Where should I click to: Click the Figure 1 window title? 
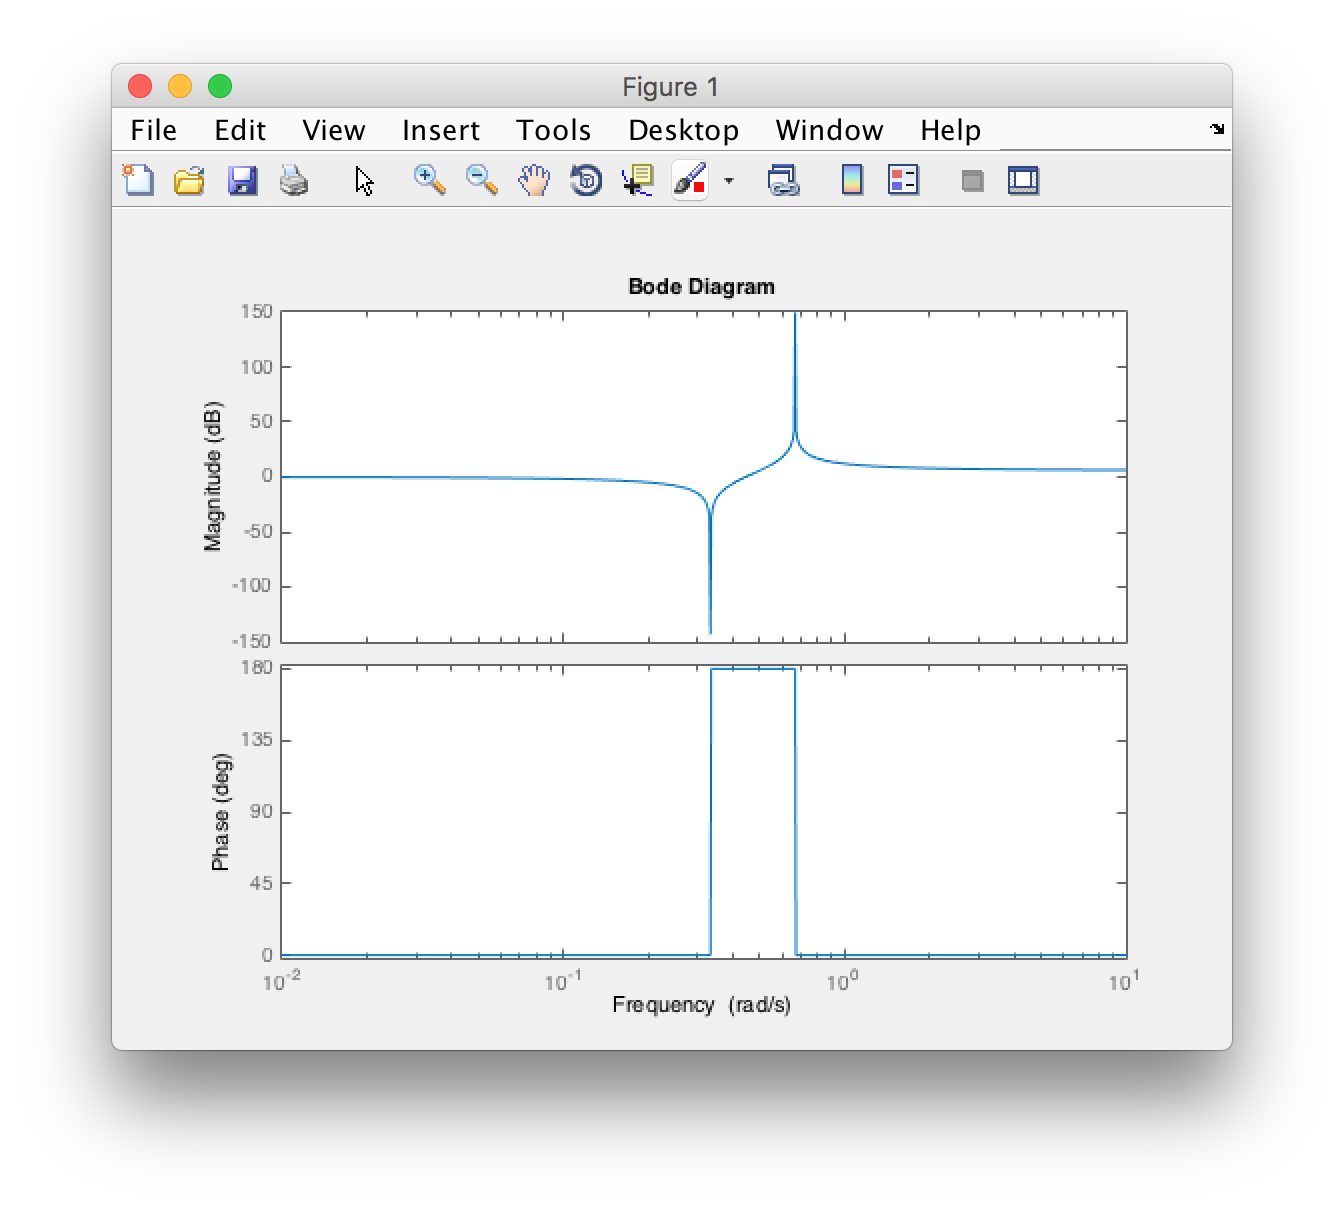[x=671, y=87]
